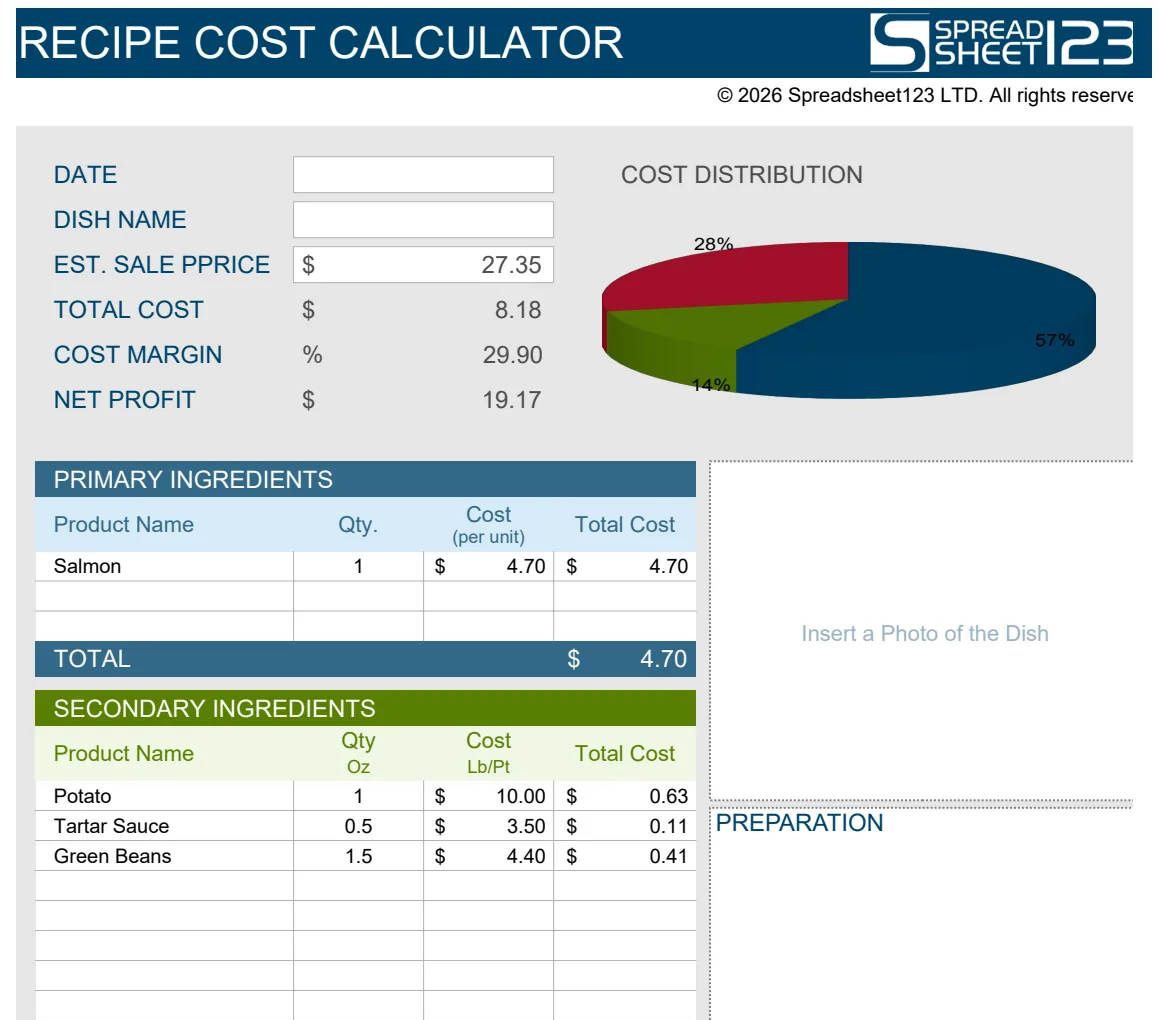The height and width of the screenshot is (1020, 1160).
Task: Select the Salmon product name cell
Action: [164, 567]
